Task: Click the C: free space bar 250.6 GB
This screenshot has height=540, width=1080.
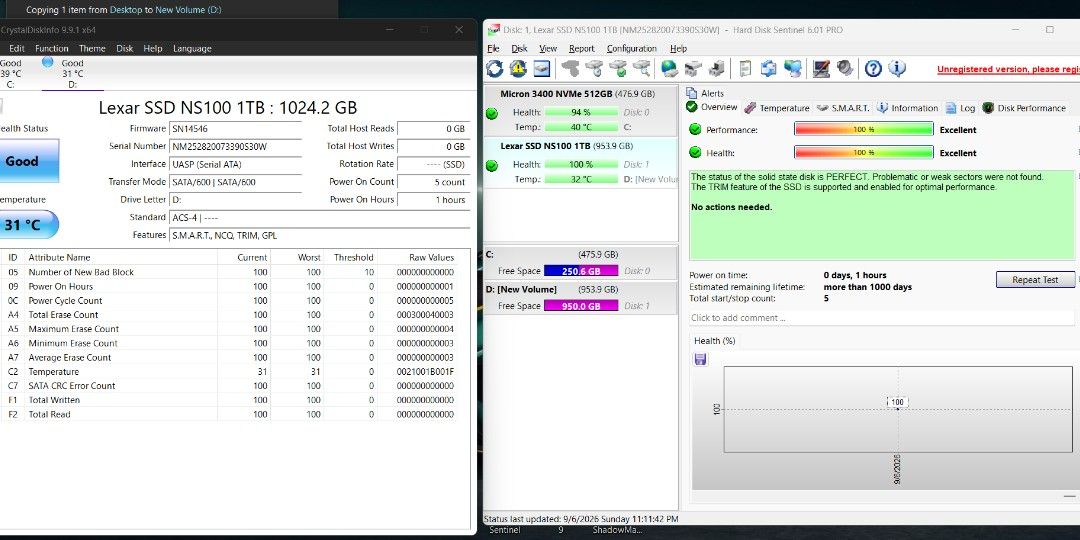Action: (581, 271)
